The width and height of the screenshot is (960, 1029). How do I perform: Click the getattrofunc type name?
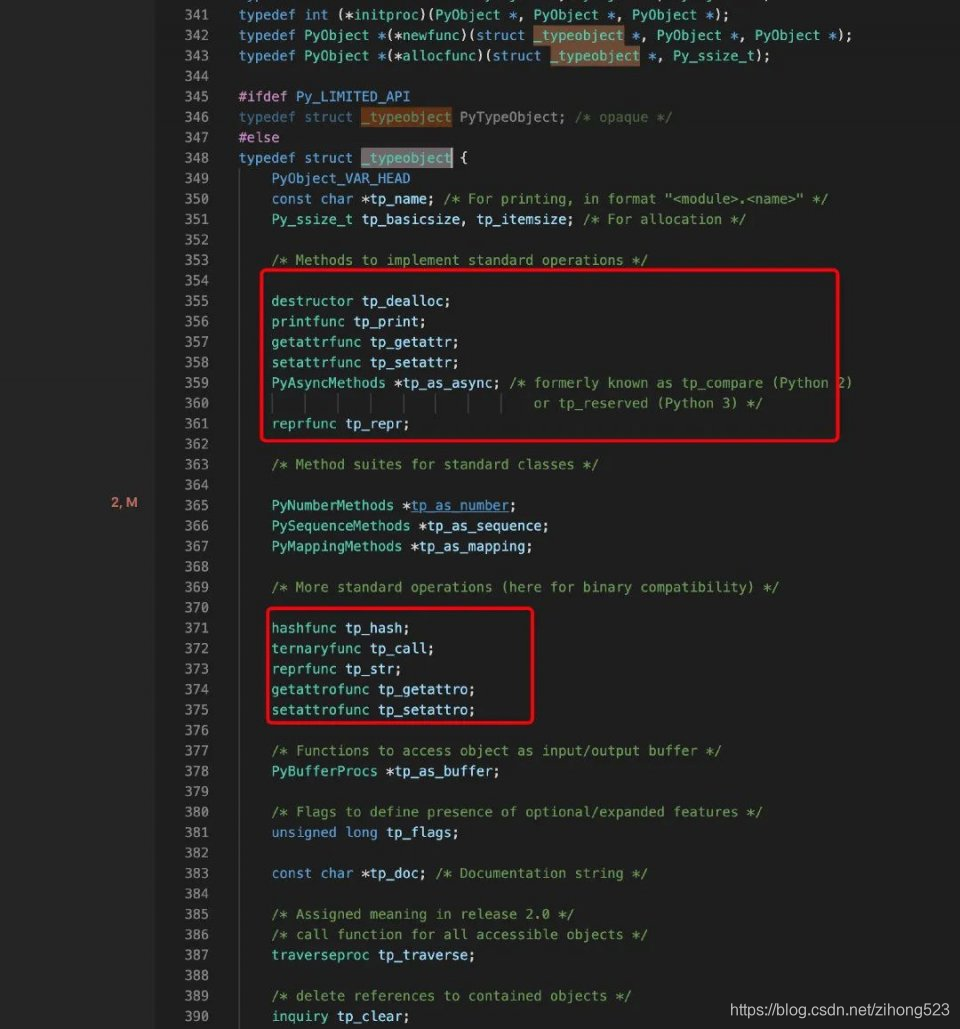(320, 689)
